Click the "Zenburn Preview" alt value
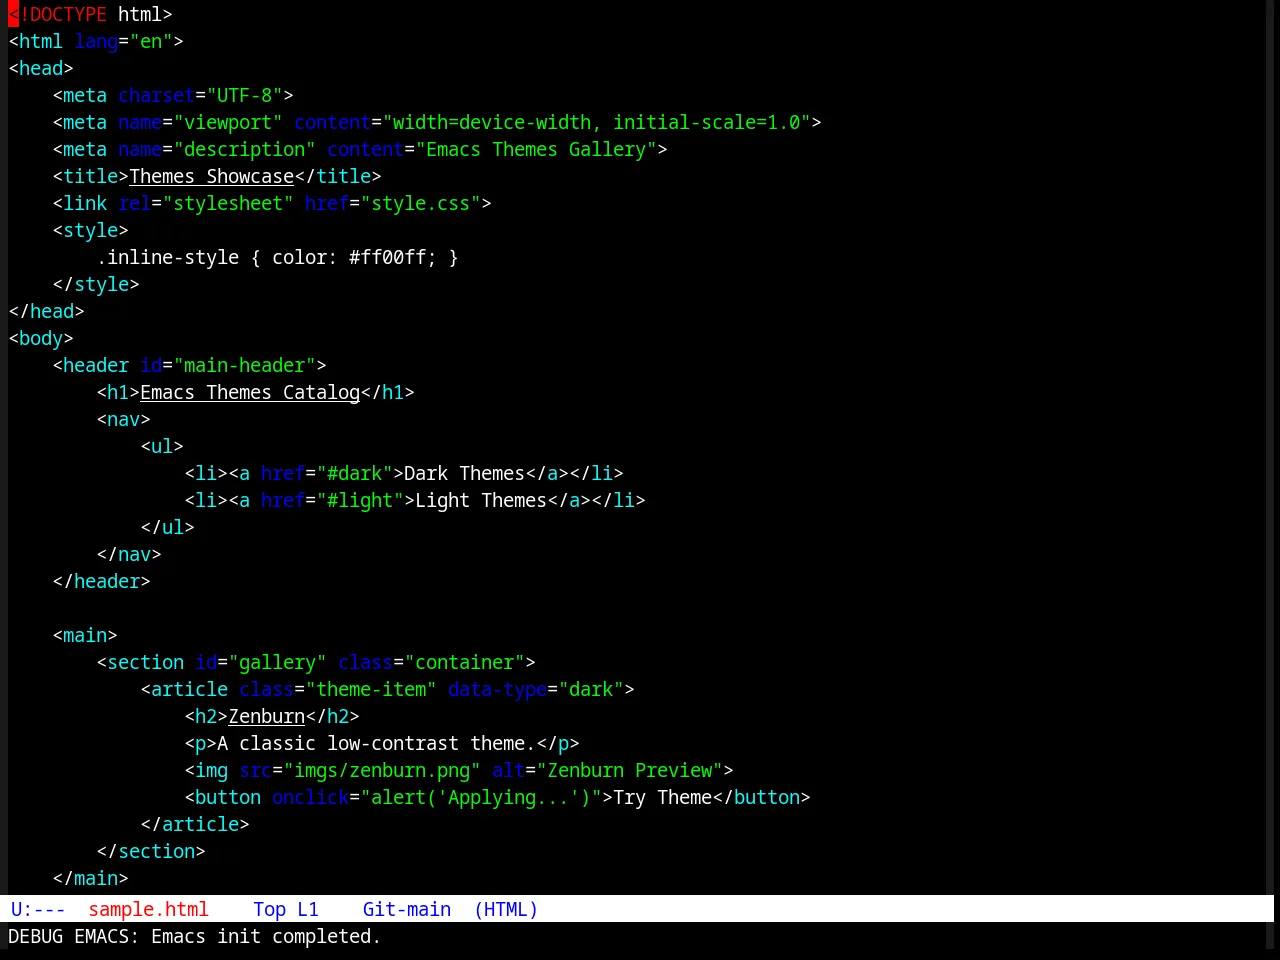 pyautogui.click(x=630, y=770)
